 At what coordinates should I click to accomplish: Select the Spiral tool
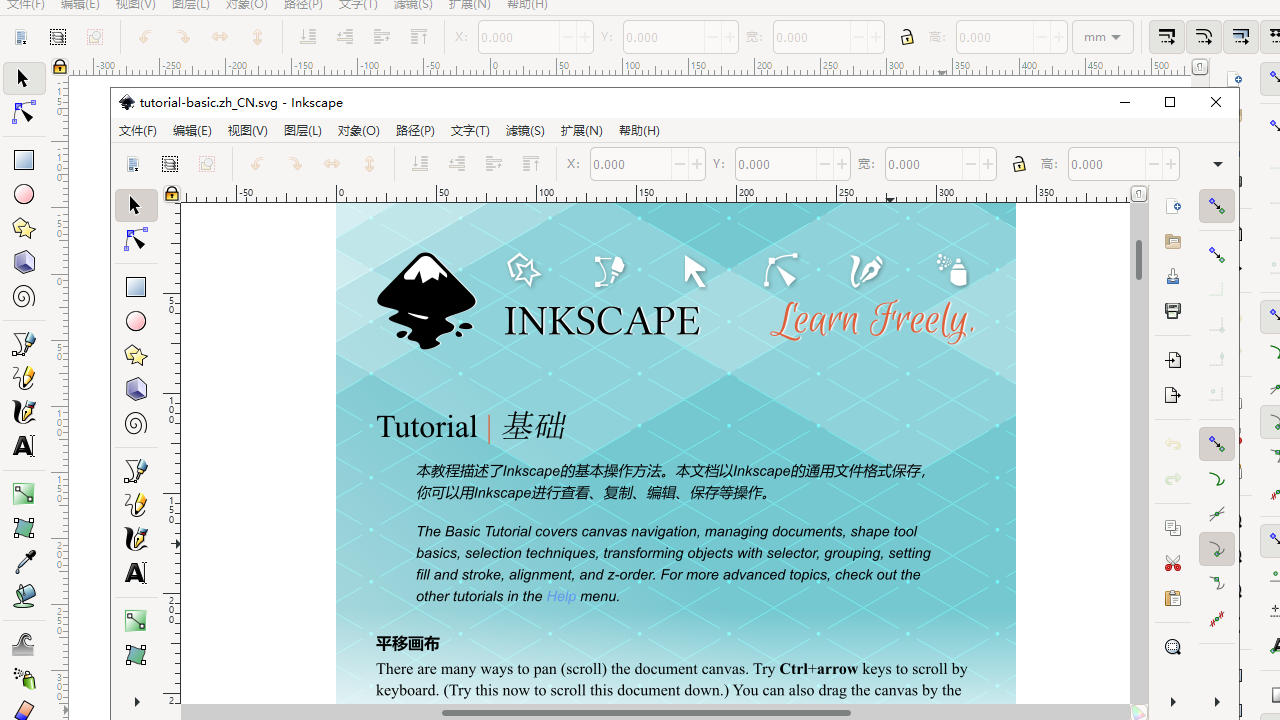(136, 423)
